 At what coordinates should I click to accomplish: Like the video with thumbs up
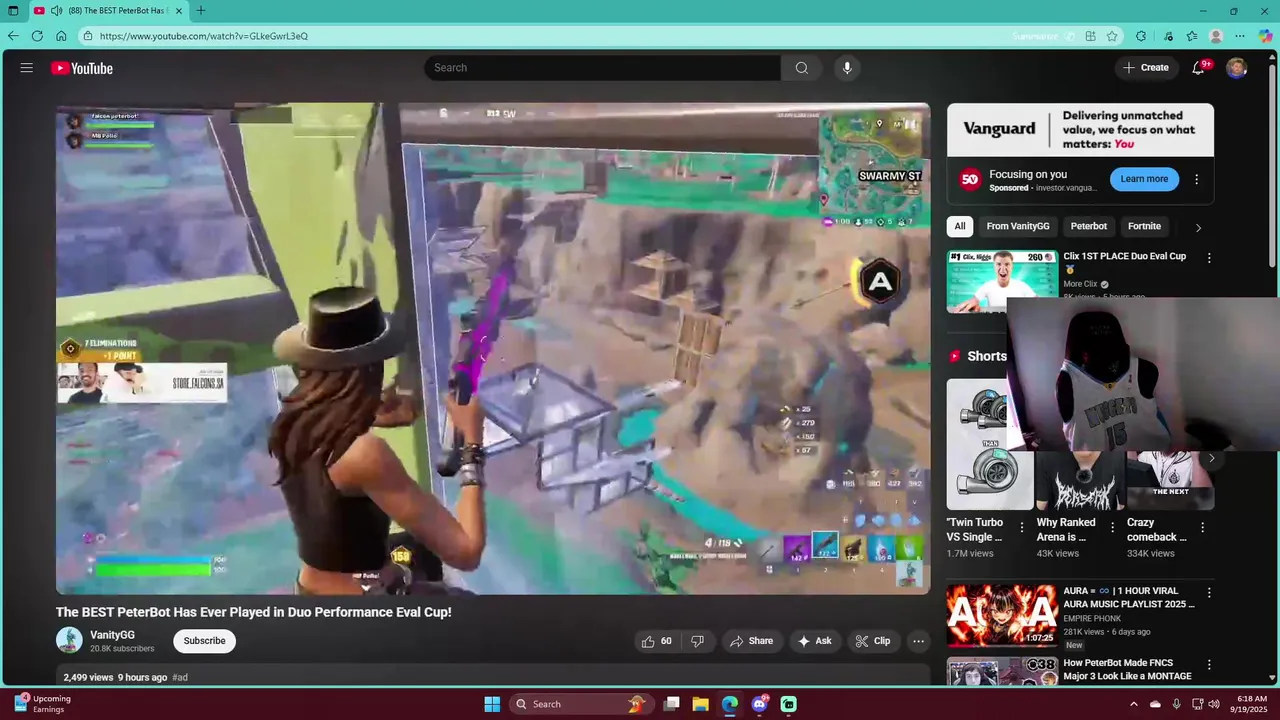(x=657, y=641)
